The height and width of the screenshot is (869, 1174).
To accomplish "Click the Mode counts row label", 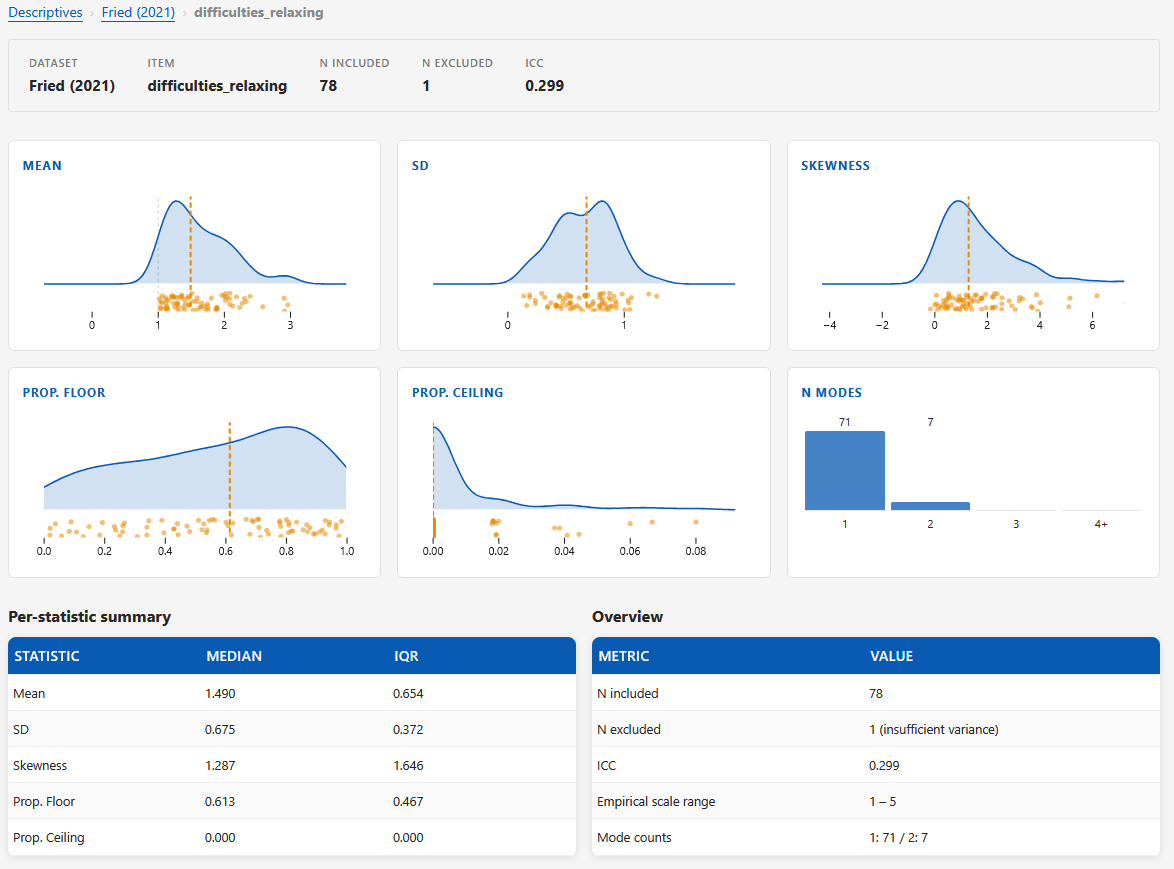I will (x=634, y=838).
